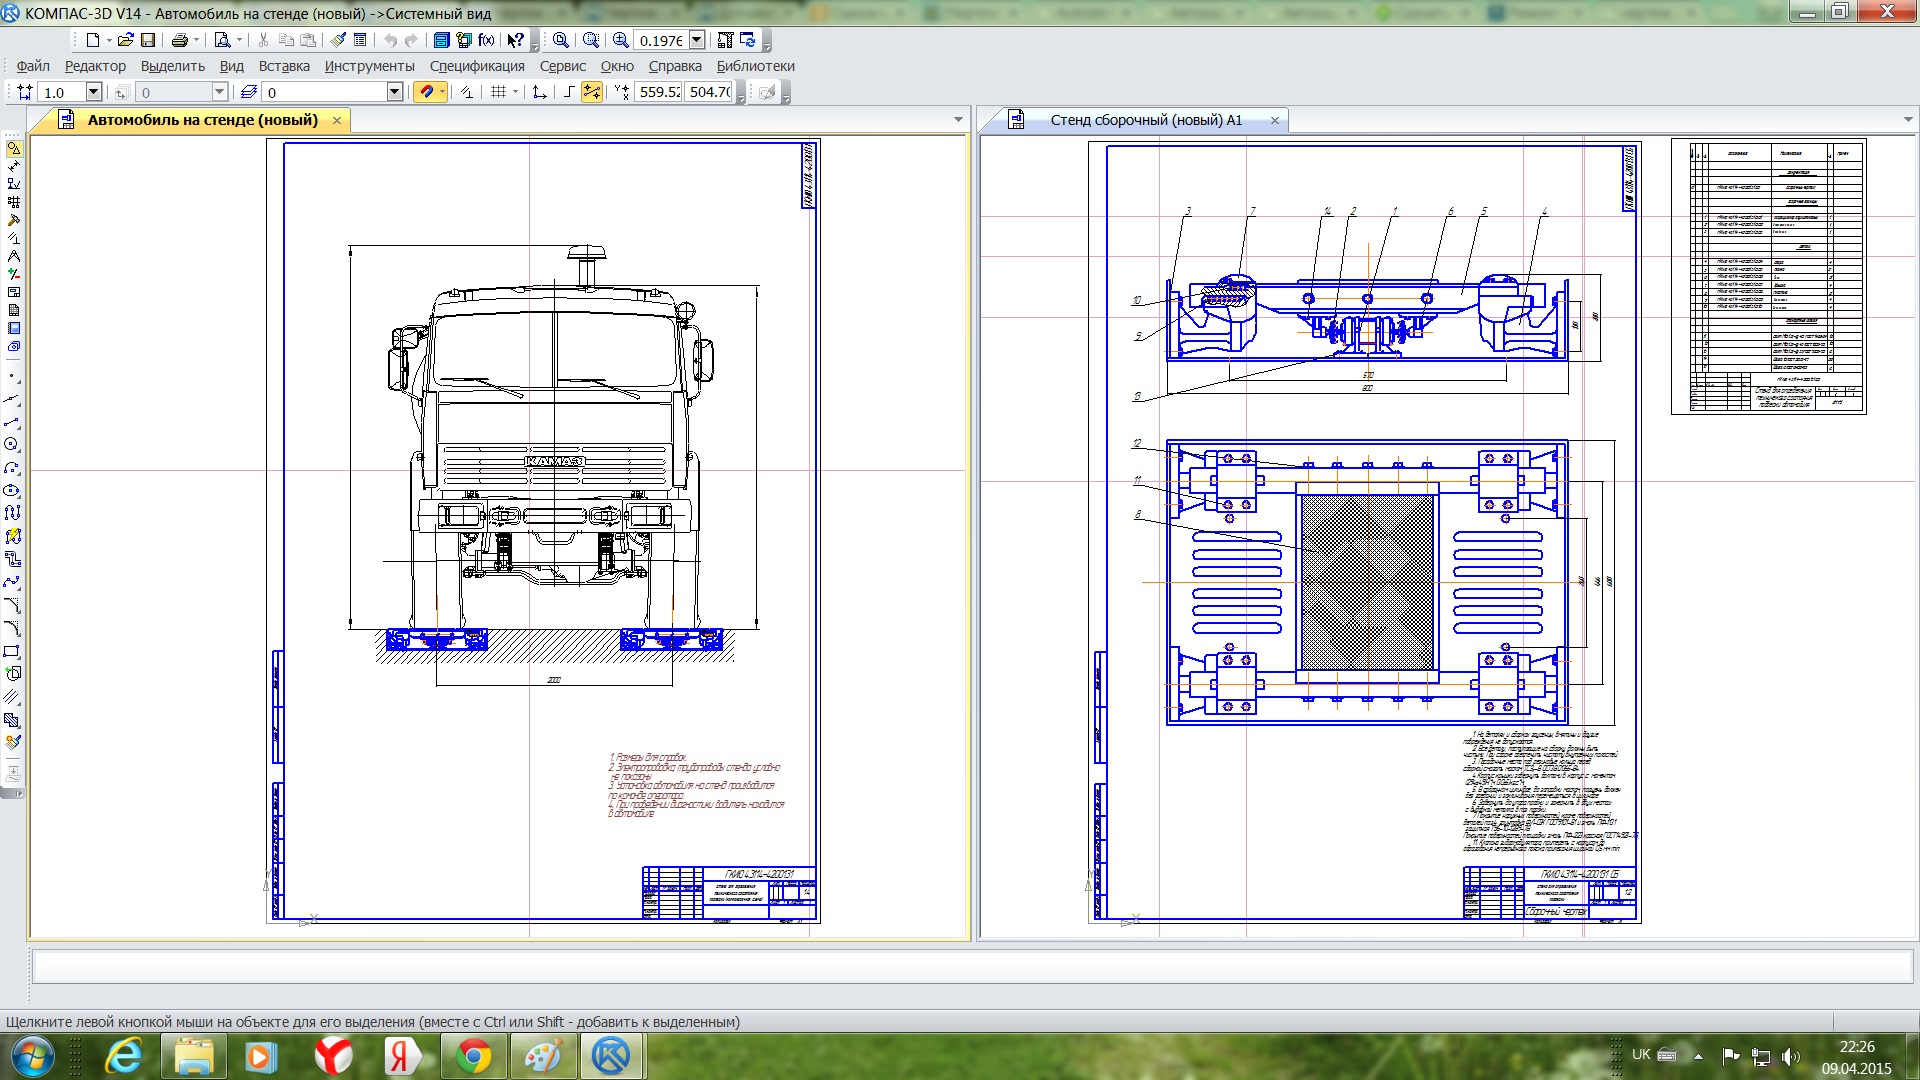The width and height of the screenshot is (1920, 1080).
Task: Choose the Rectangle drawing tool
Action: point(12,651)
